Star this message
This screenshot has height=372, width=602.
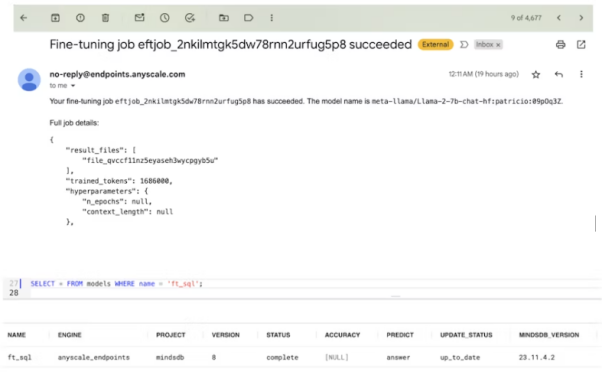tap(536, 74)
